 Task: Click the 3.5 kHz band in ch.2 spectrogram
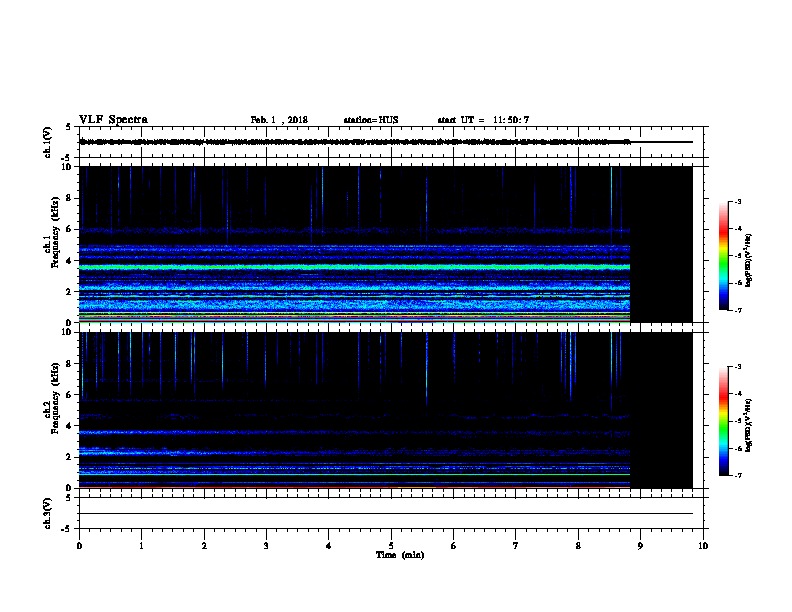pos(355,433)
